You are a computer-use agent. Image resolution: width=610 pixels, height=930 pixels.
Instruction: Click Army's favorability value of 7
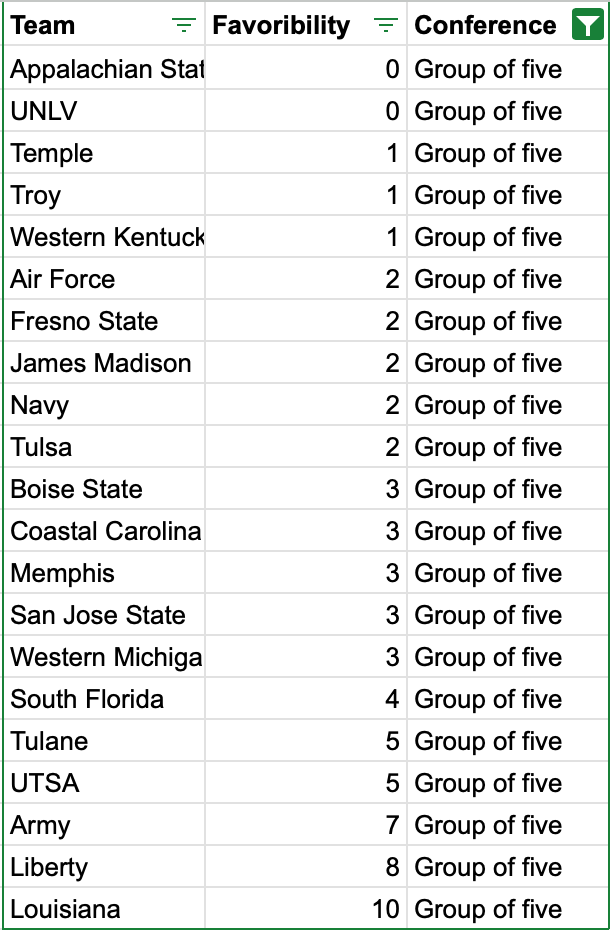pyautogui.click(x=392, y=825)
